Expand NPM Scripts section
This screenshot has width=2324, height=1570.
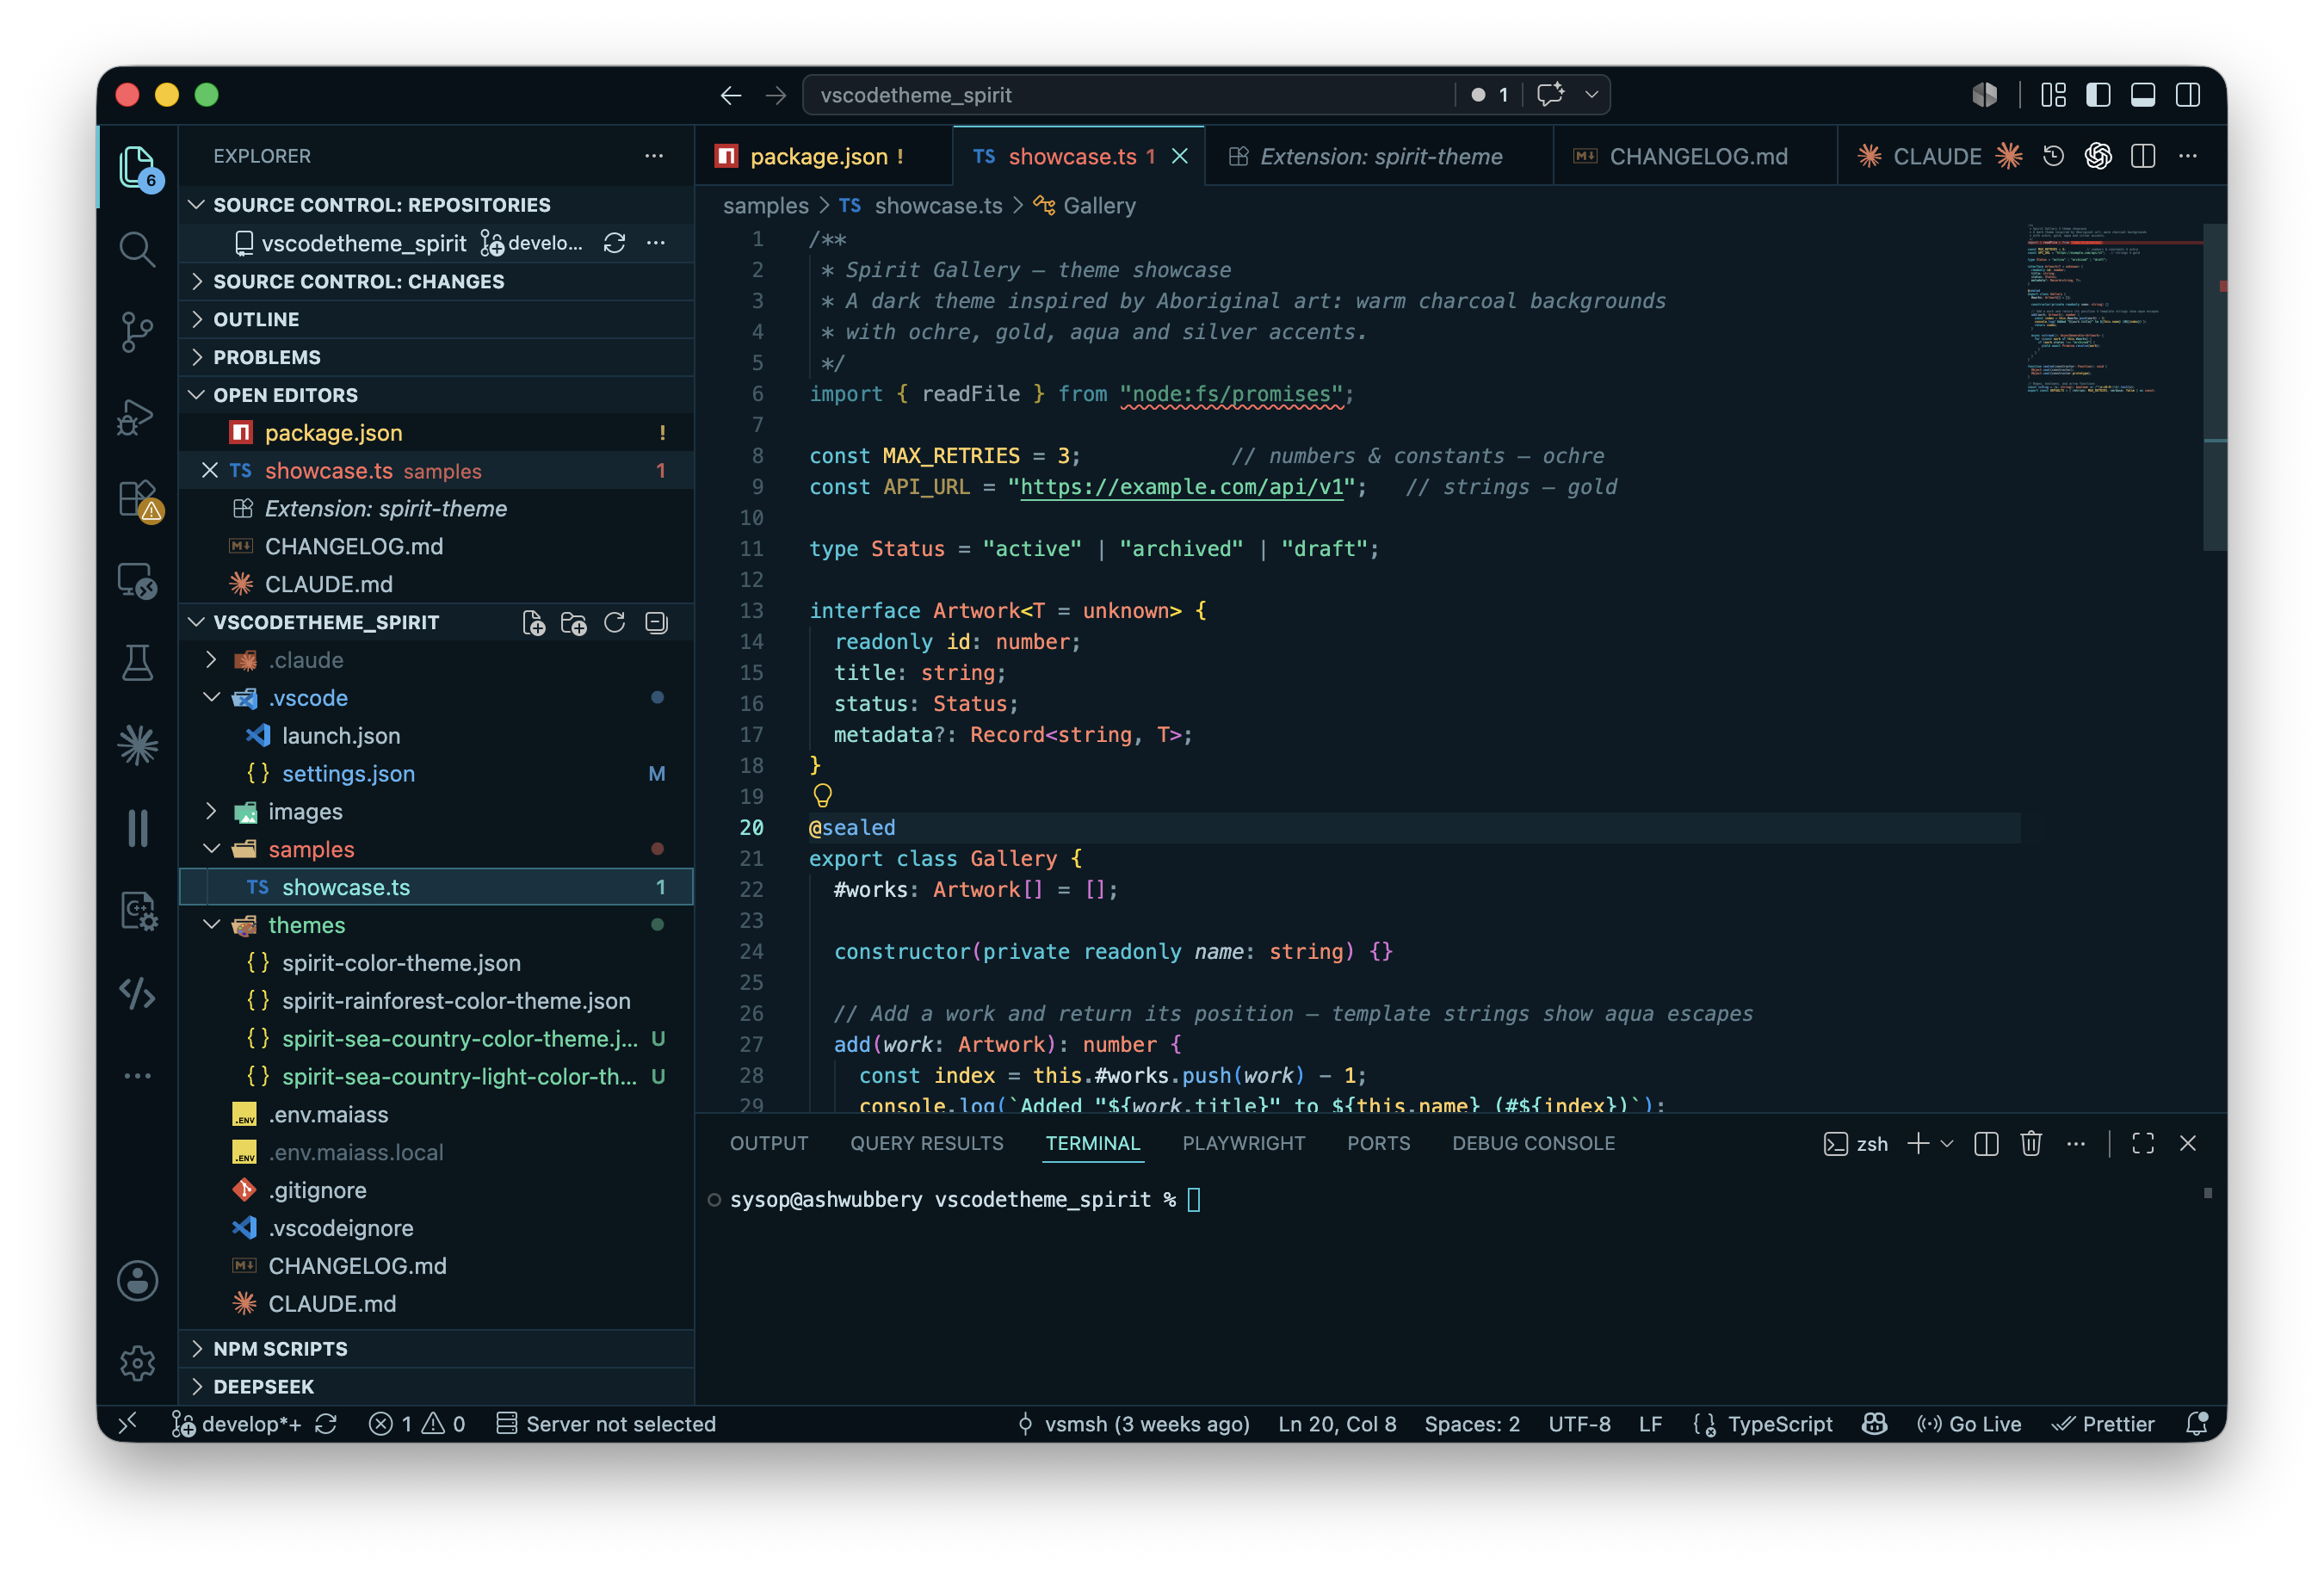[436, 1349]
